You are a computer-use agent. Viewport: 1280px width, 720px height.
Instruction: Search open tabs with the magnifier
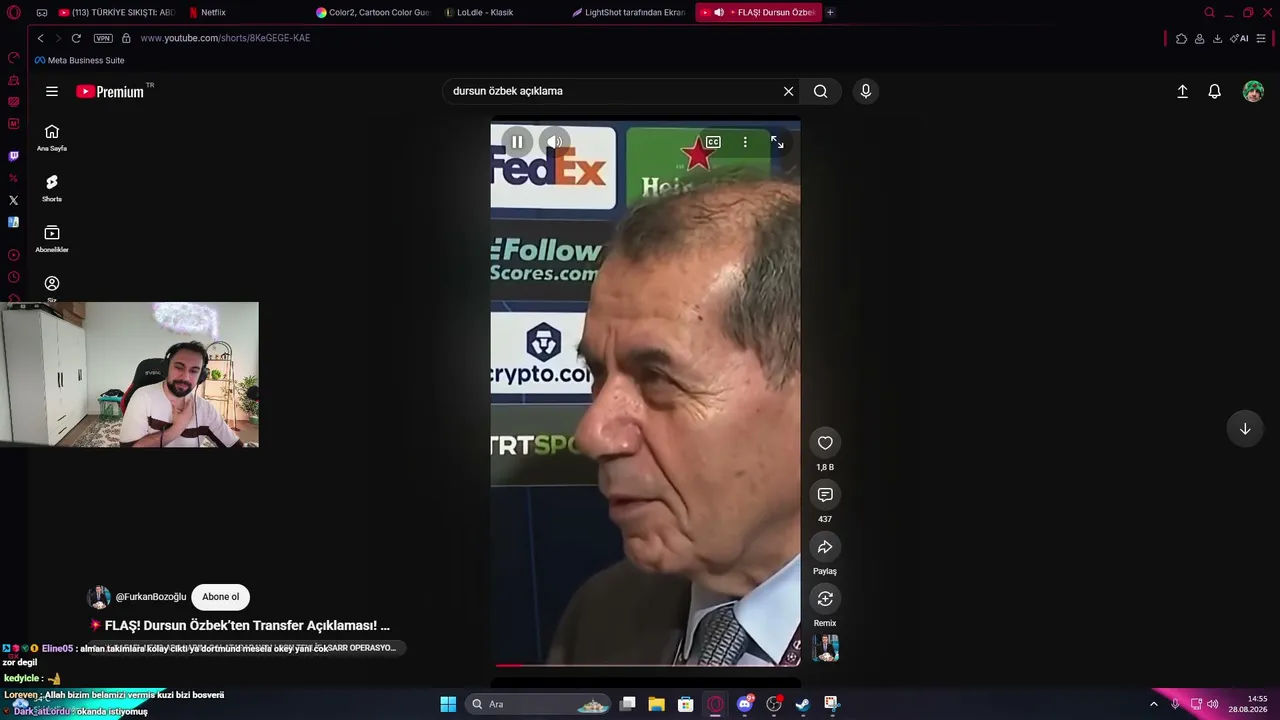[x=1209, y=12]
